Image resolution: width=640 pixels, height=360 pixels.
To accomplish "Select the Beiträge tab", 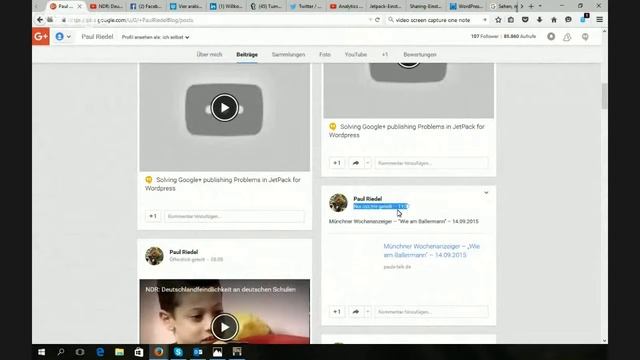I will (247, 54).
